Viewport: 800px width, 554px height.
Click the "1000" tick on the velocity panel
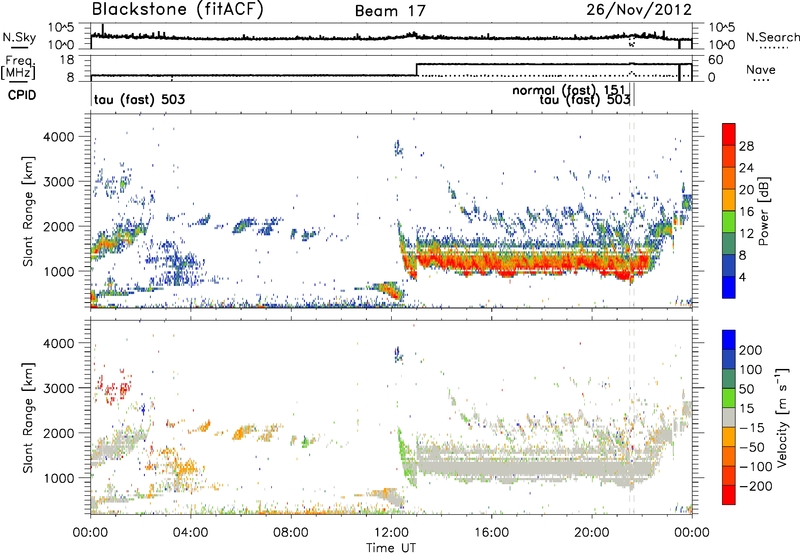click(x=58, y=478)
